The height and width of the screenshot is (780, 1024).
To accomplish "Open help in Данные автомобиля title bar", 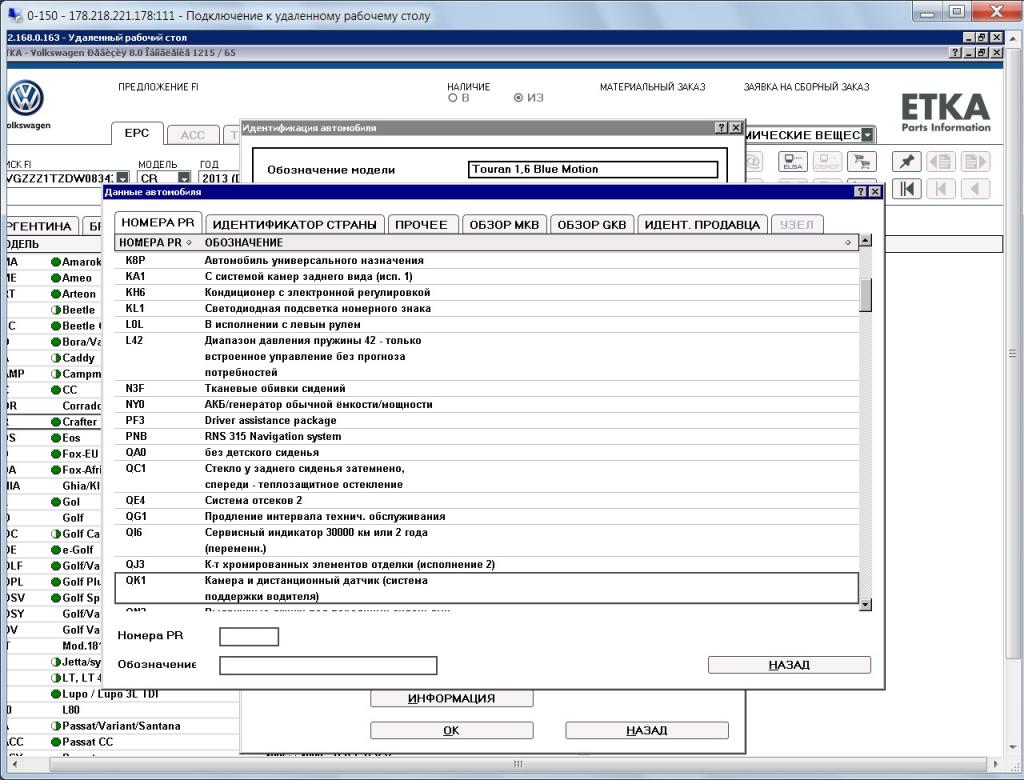I will point(861,191).
